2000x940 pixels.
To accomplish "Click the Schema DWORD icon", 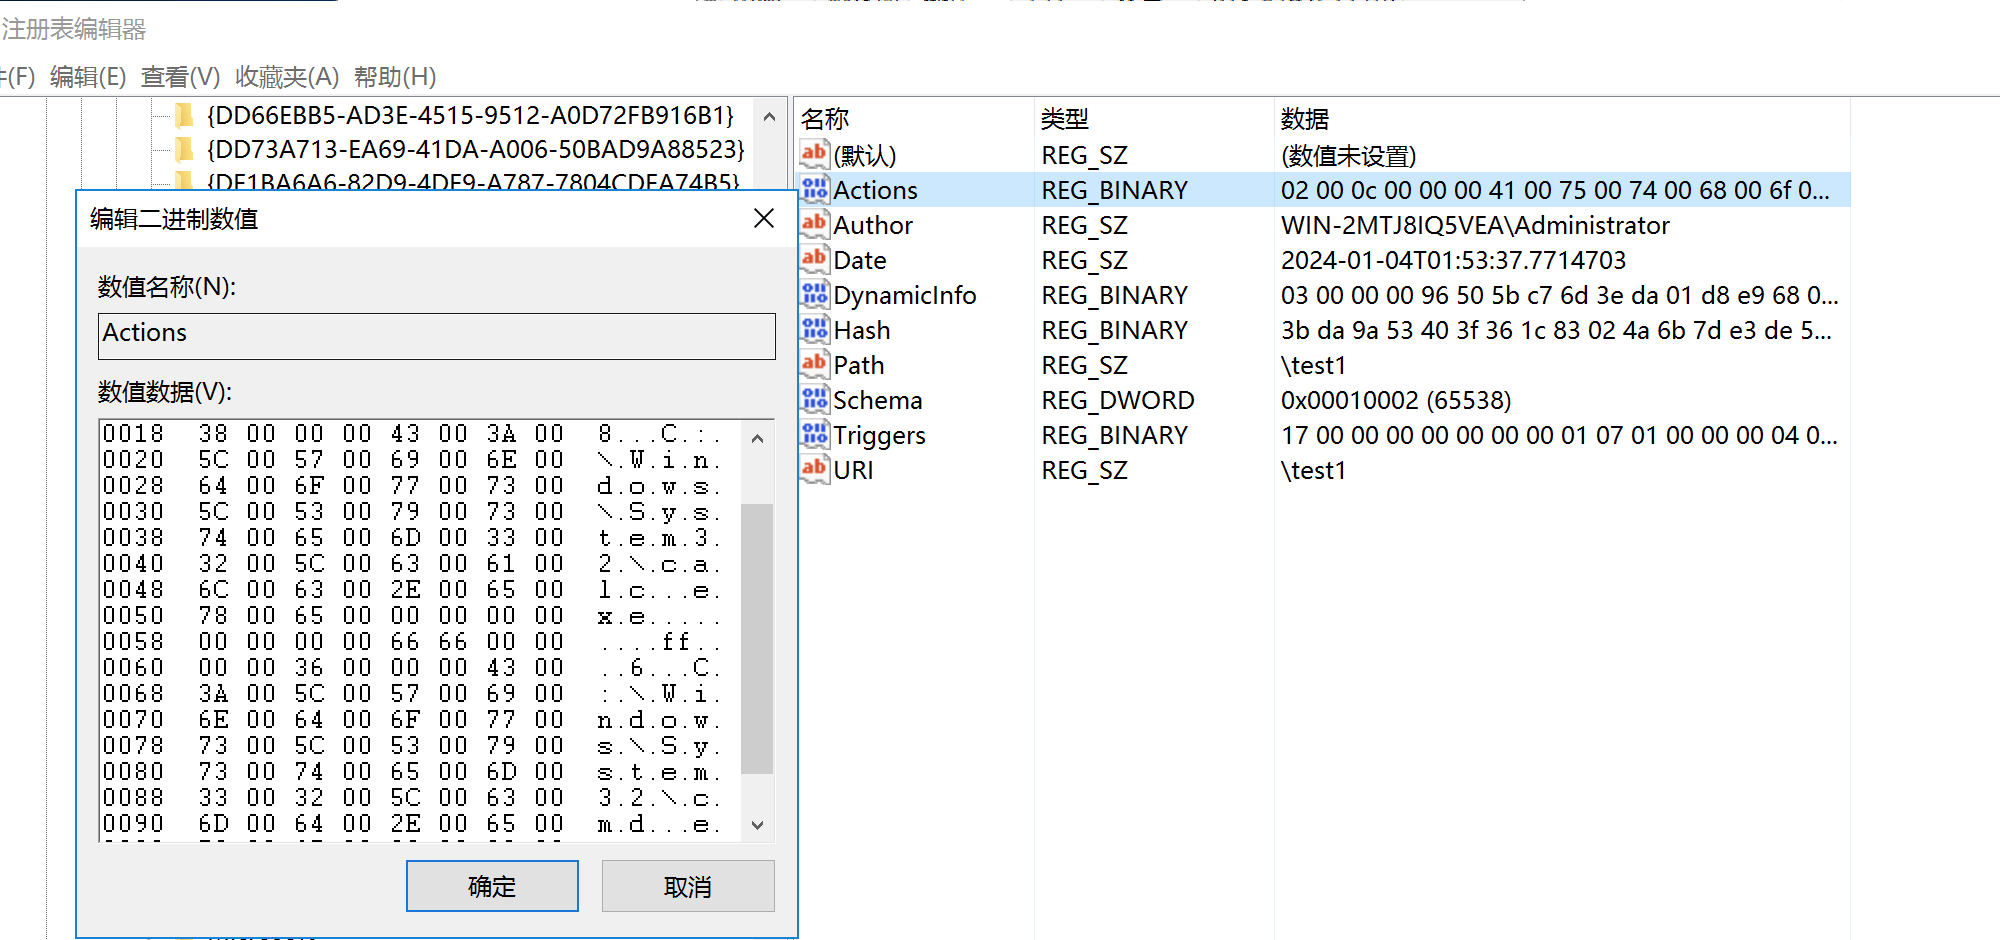I will pyautogui.click(x=815, y=399).
